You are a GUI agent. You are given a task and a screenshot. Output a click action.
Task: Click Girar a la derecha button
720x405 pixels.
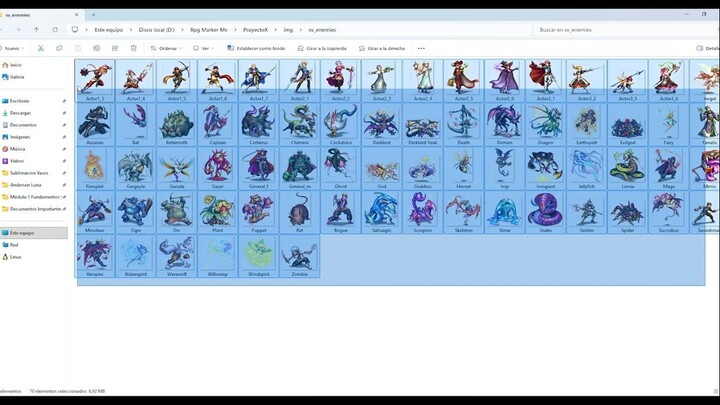[x=382, y=48]
